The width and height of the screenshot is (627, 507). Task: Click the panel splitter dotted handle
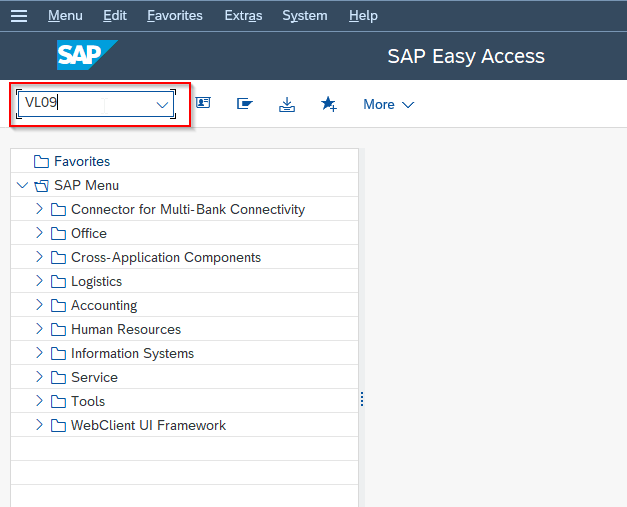tap(362, 399)
